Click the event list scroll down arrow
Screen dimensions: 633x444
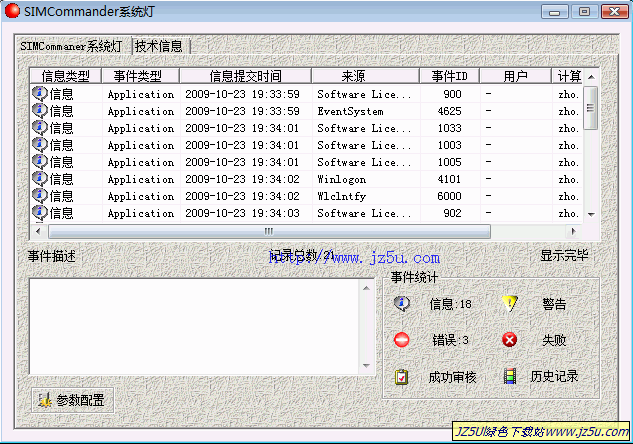[x=591, y=214]
